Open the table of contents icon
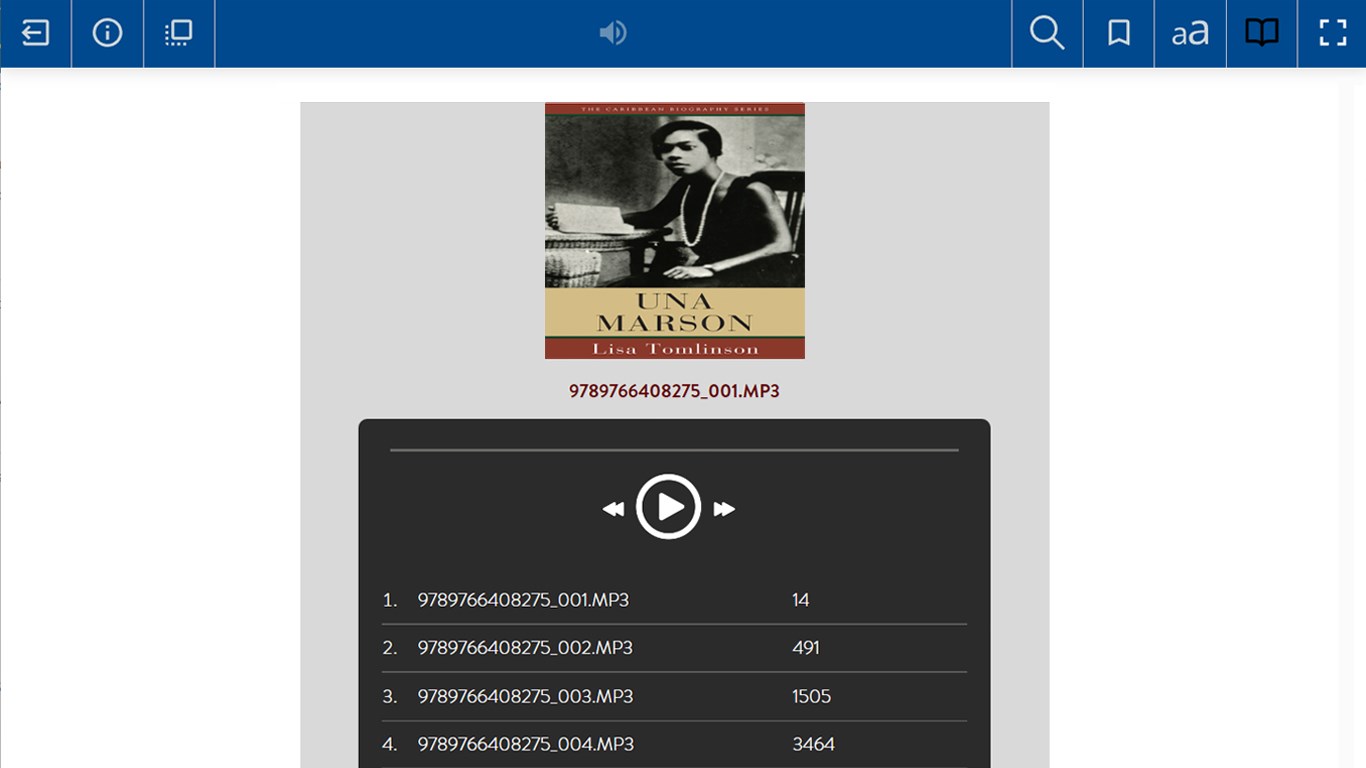1366x768 pixels. tap(178, 33)
